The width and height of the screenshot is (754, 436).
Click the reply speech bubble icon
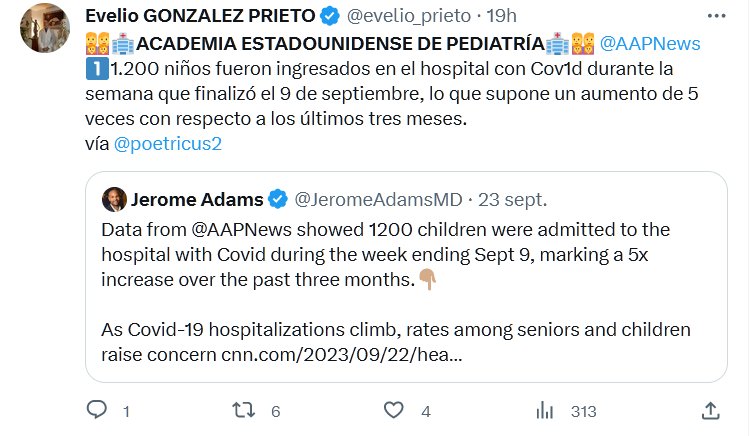tap(97, 410)
